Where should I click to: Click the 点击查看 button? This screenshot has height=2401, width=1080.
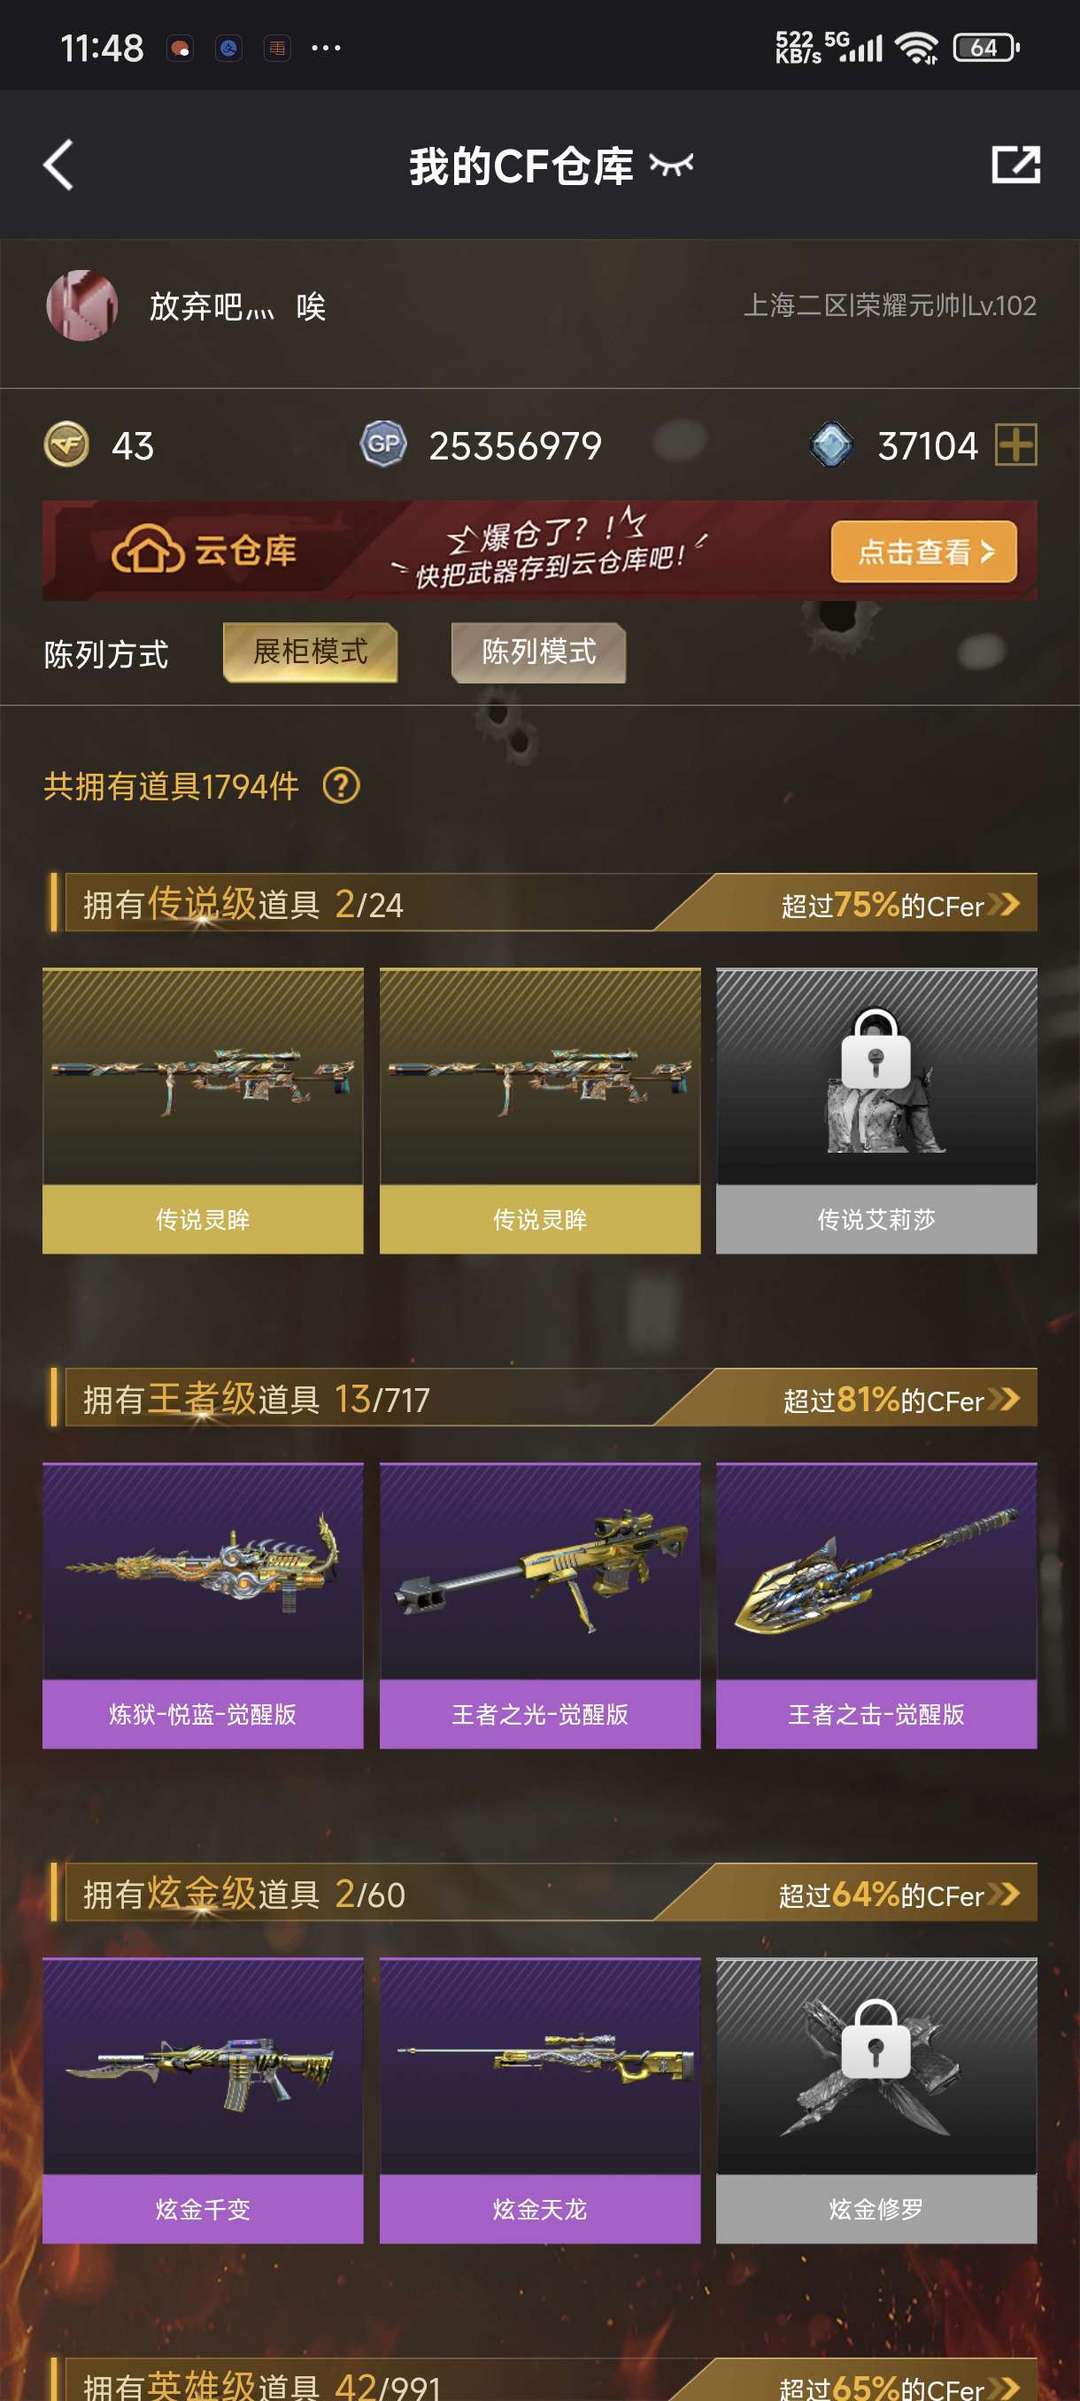pos(924,551)
